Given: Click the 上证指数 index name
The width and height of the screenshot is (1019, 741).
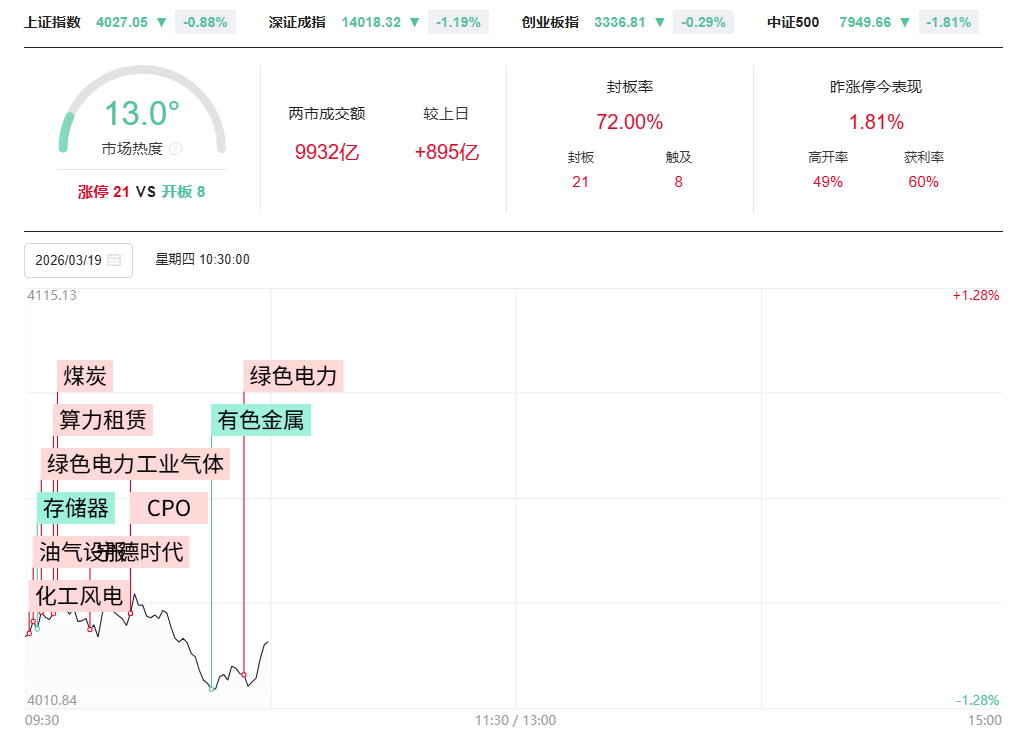Looking at the screenshot, I should 52,22.
